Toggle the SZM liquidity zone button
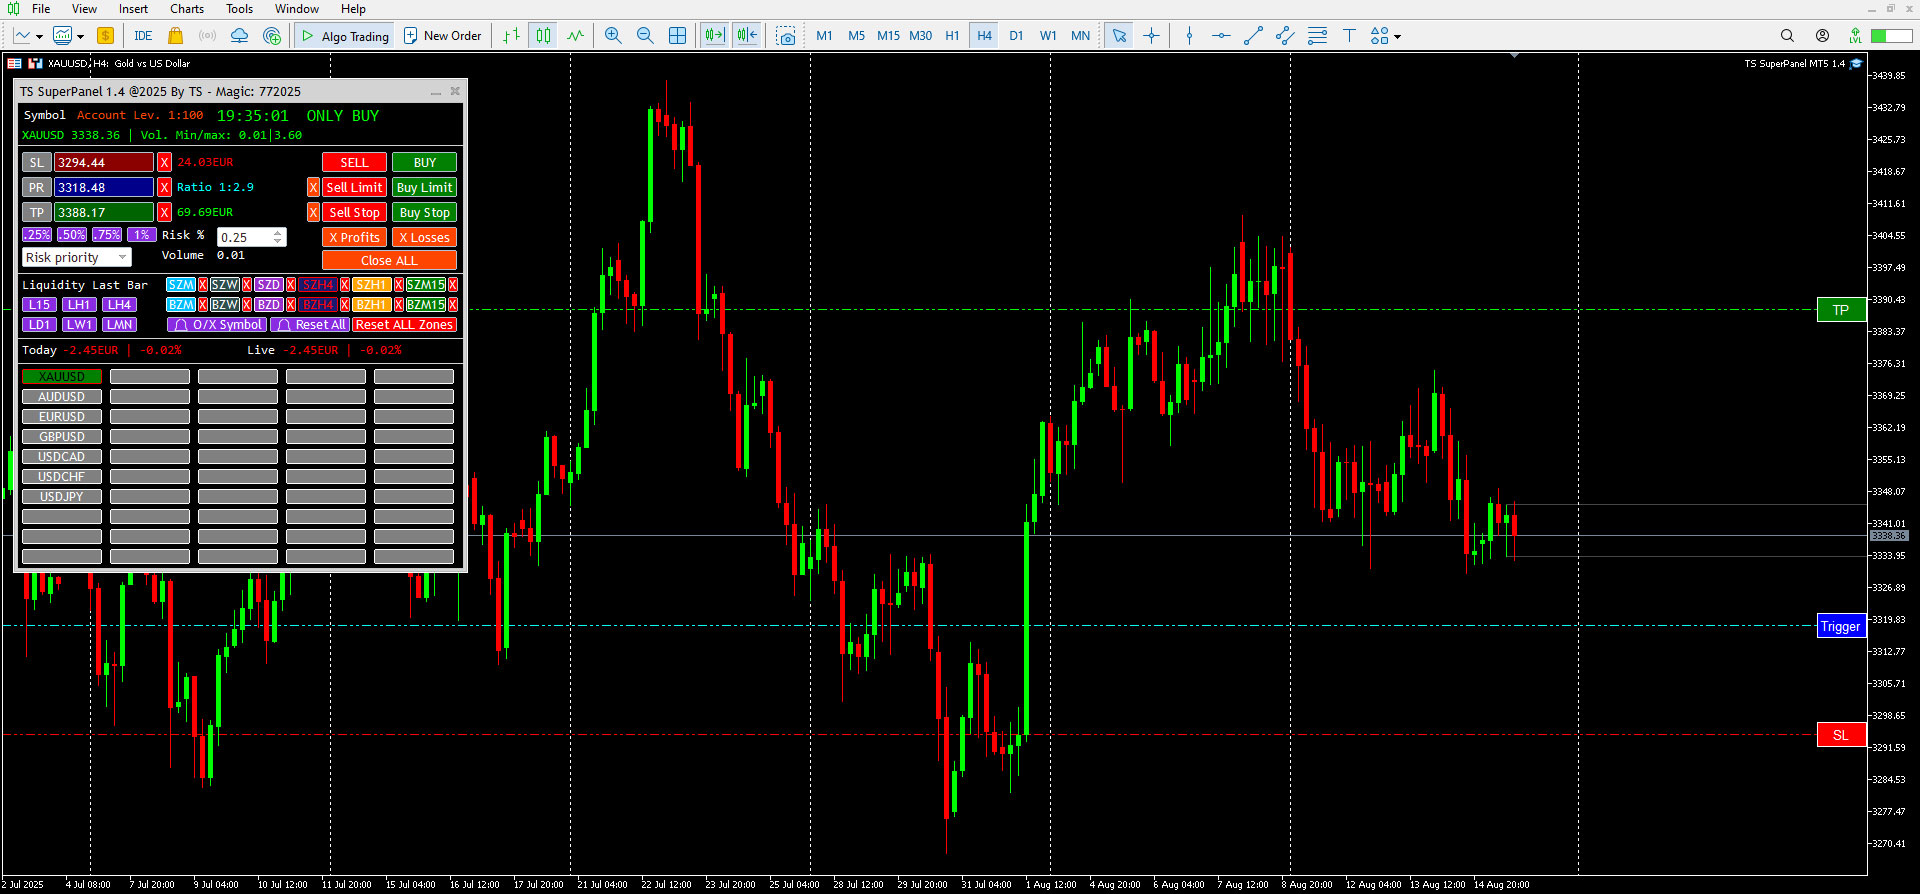 (x=181, y=285)
